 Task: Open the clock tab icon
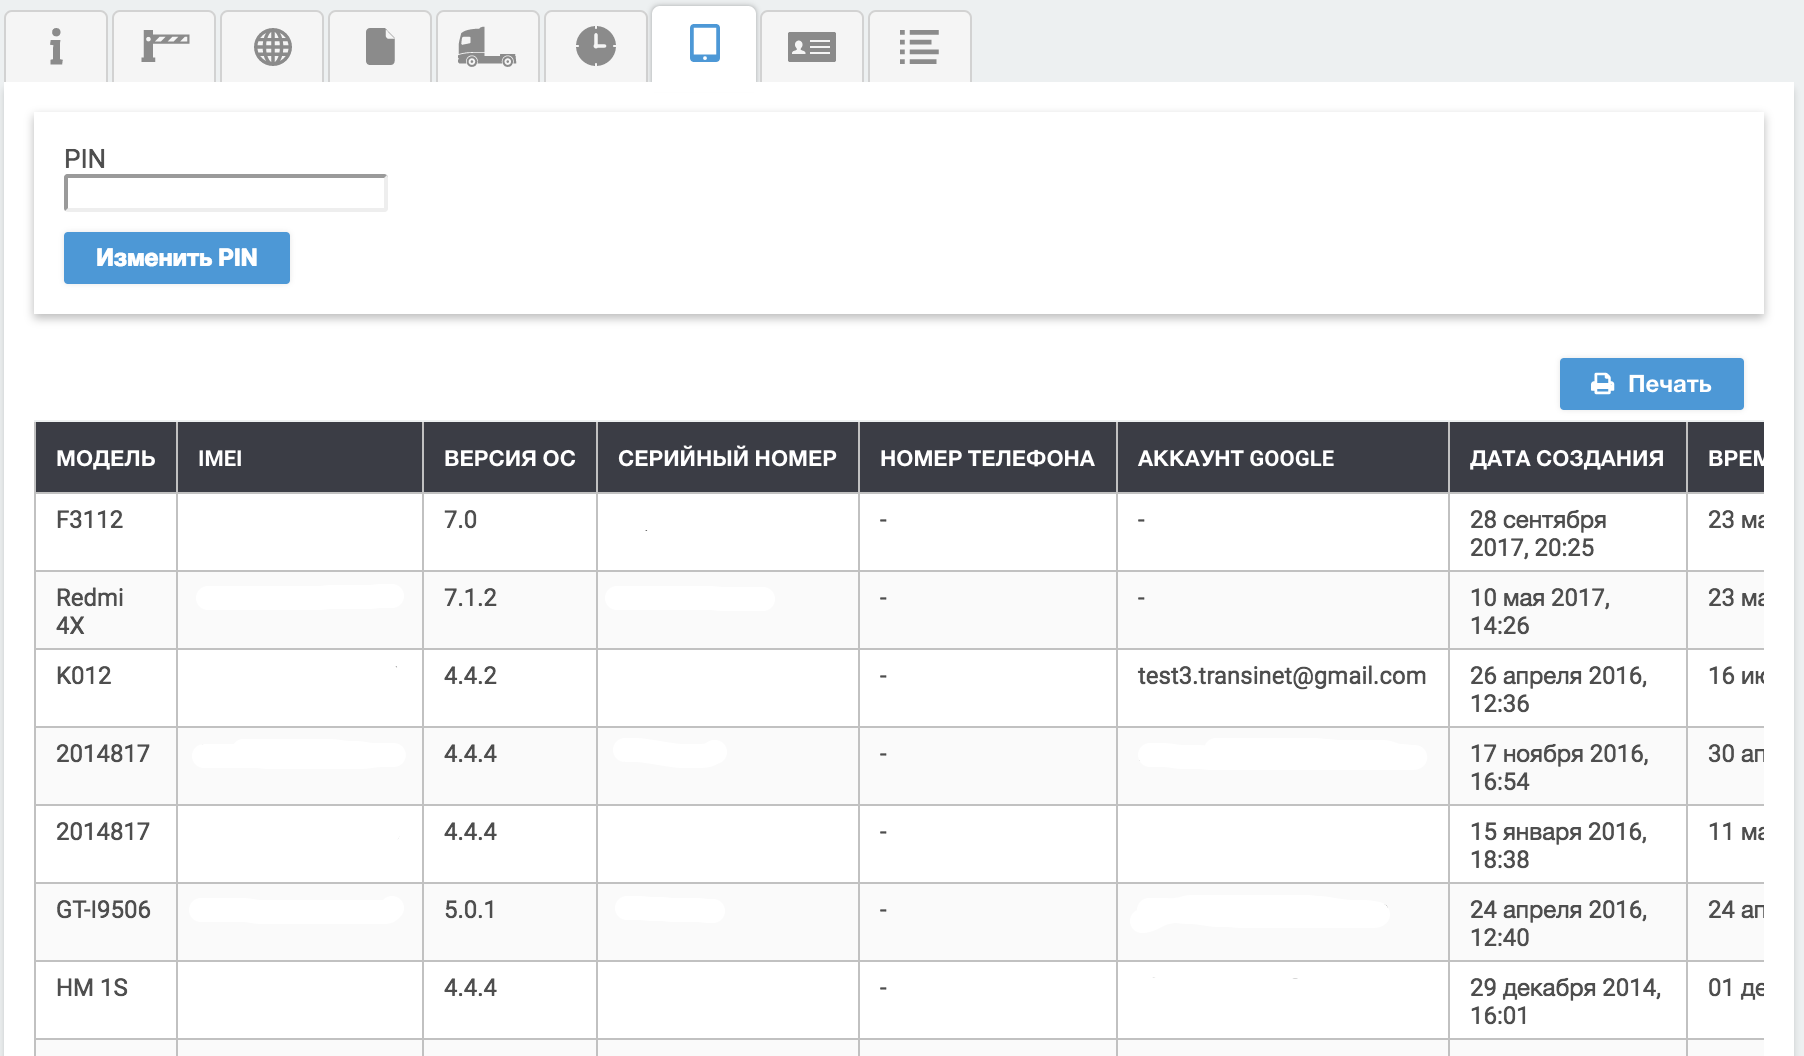click(596, 47)
